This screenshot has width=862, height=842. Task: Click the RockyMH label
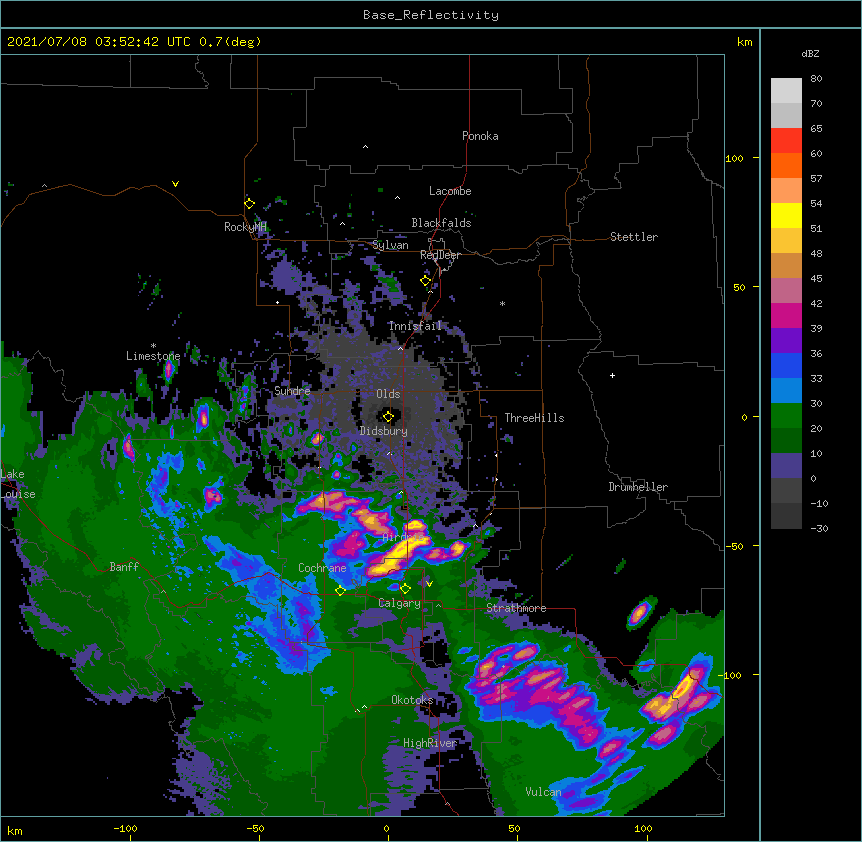point(245,227)
